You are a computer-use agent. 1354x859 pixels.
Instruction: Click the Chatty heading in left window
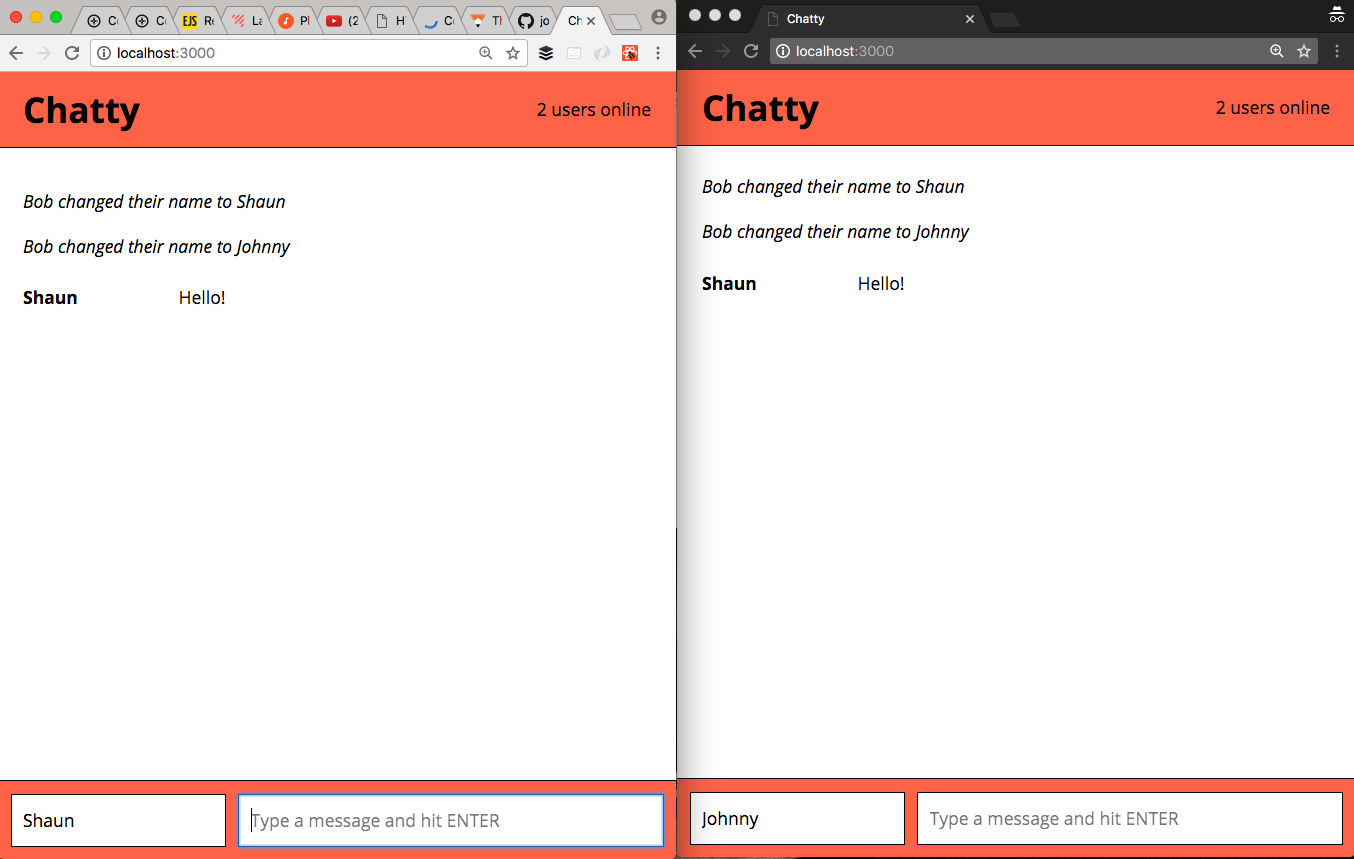pyautogui.click(x=81, y=110)
